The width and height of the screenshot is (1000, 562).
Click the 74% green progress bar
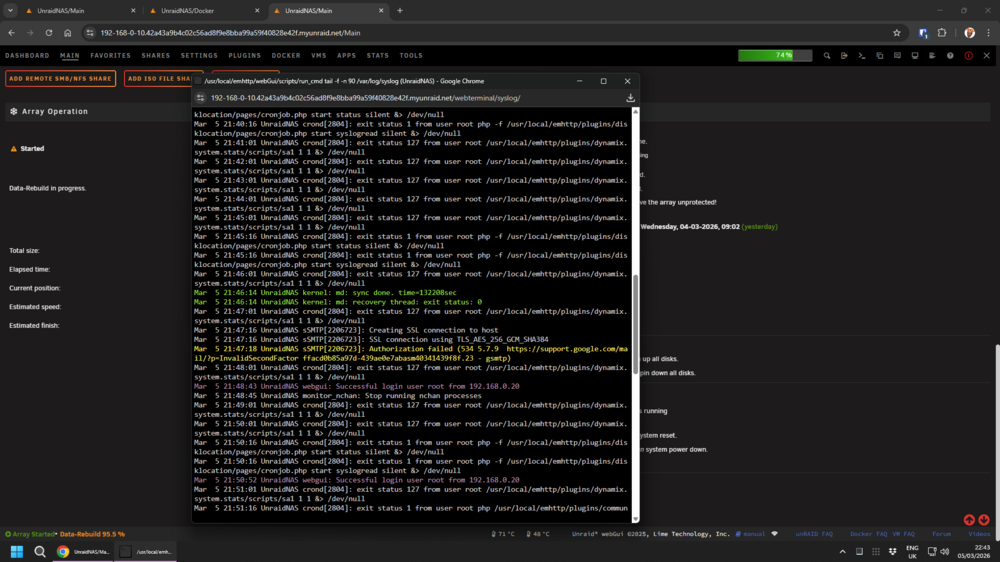(775, 55)
